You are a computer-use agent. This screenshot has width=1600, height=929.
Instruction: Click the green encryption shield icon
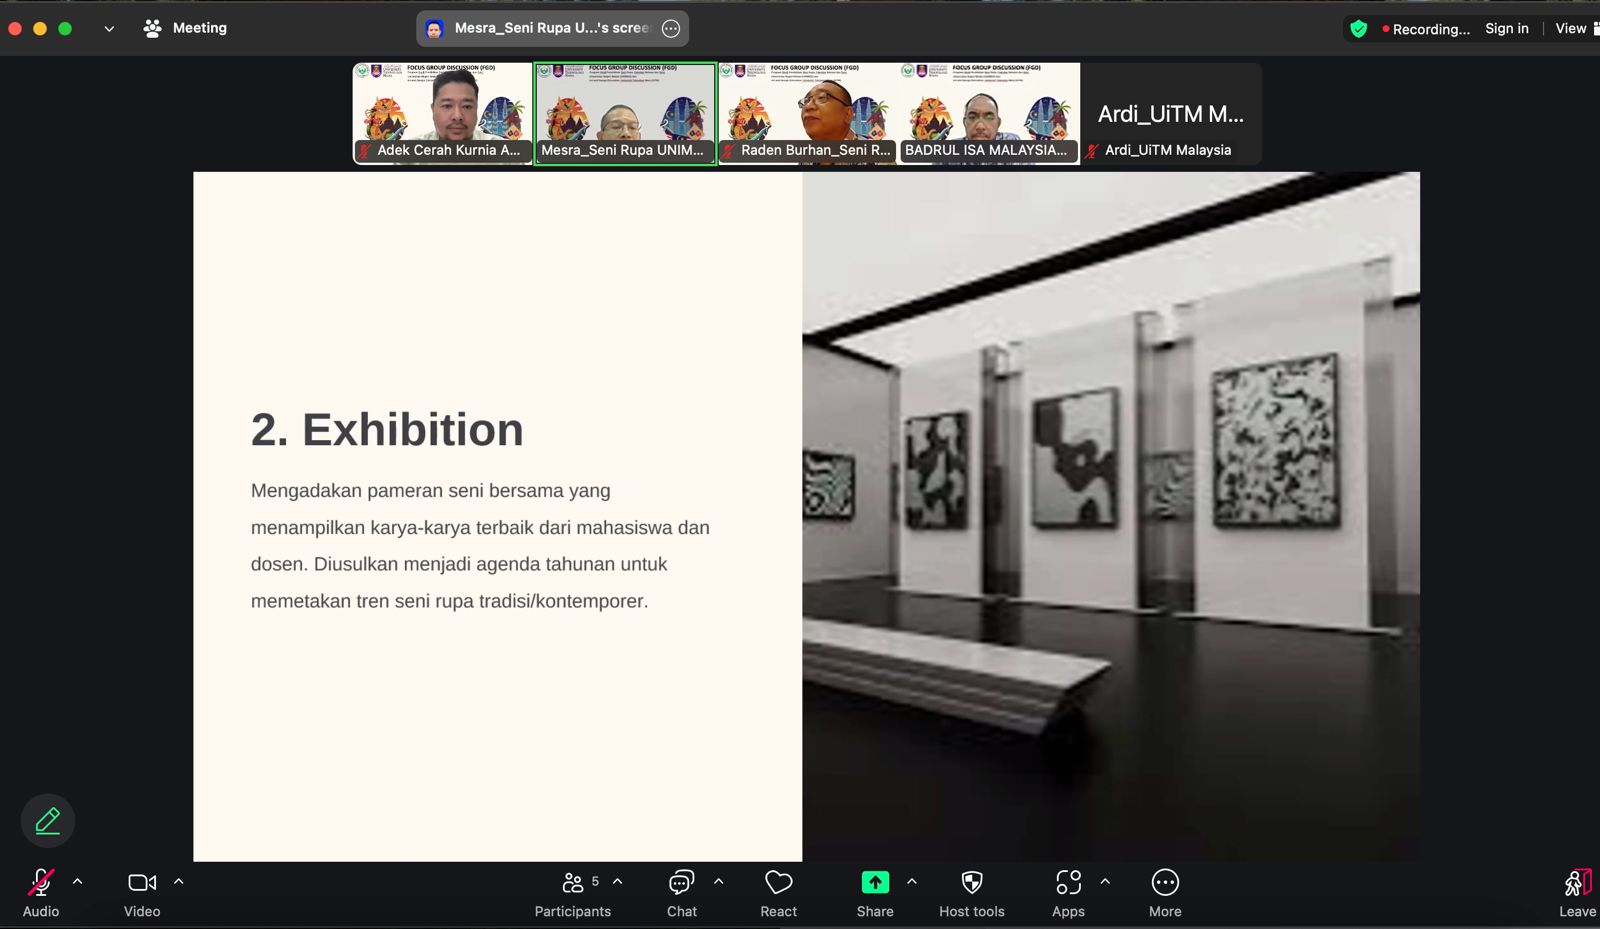pyautogui.click(x=1358, y=29)
